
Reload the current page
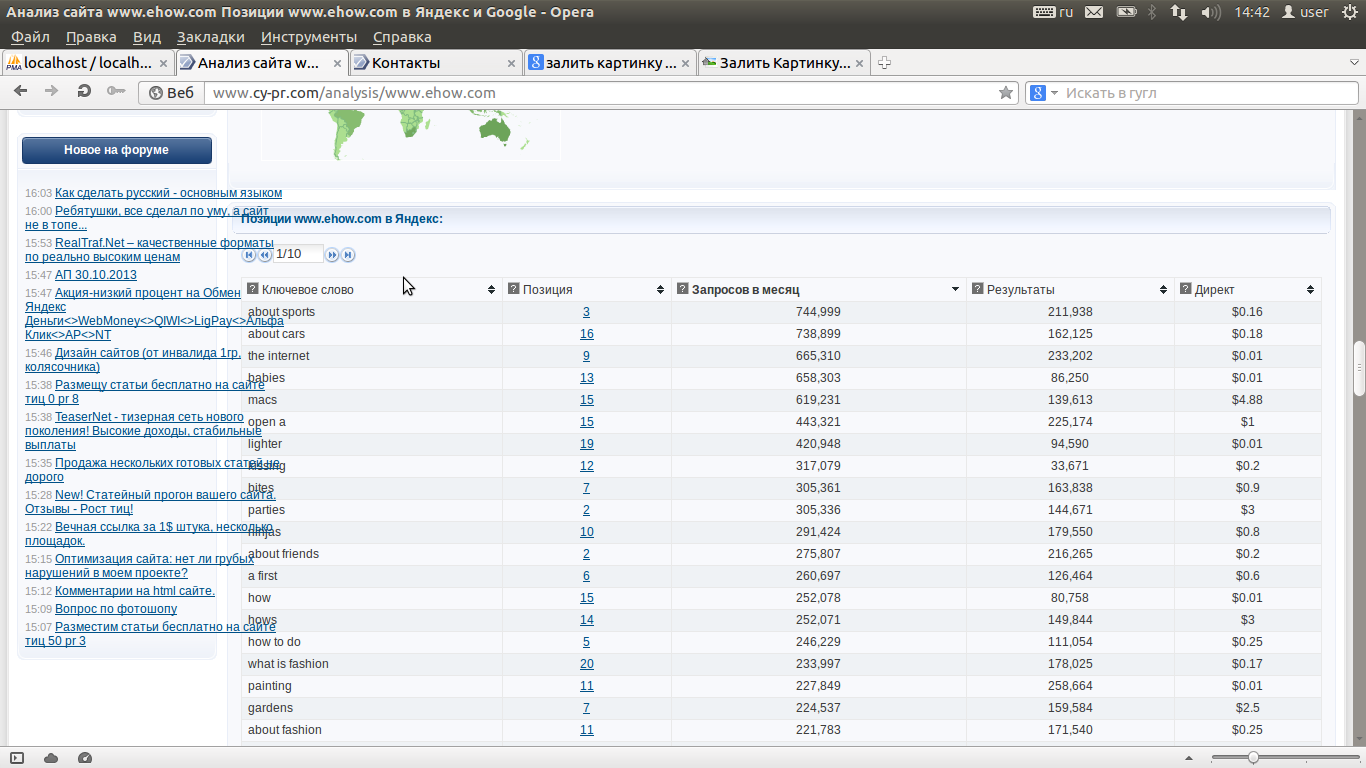pos(84,92)
